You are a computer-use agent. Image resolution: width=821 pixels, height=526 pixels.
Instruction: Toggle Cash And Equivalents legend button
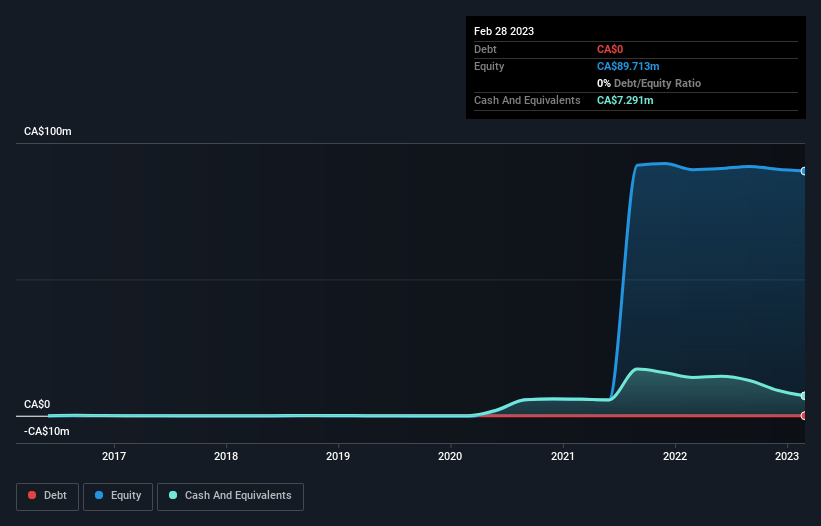pyautogui.click(x=230, y=496)
